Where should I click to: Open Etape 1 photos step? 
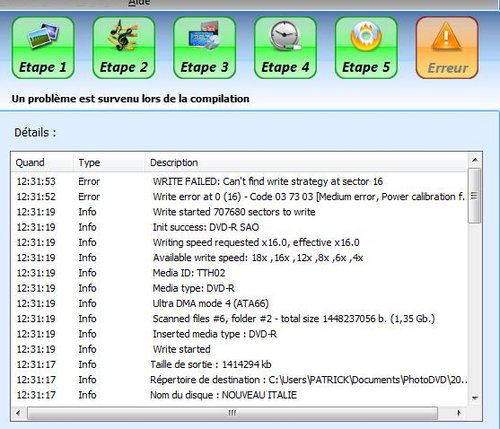tap(43, 48)
